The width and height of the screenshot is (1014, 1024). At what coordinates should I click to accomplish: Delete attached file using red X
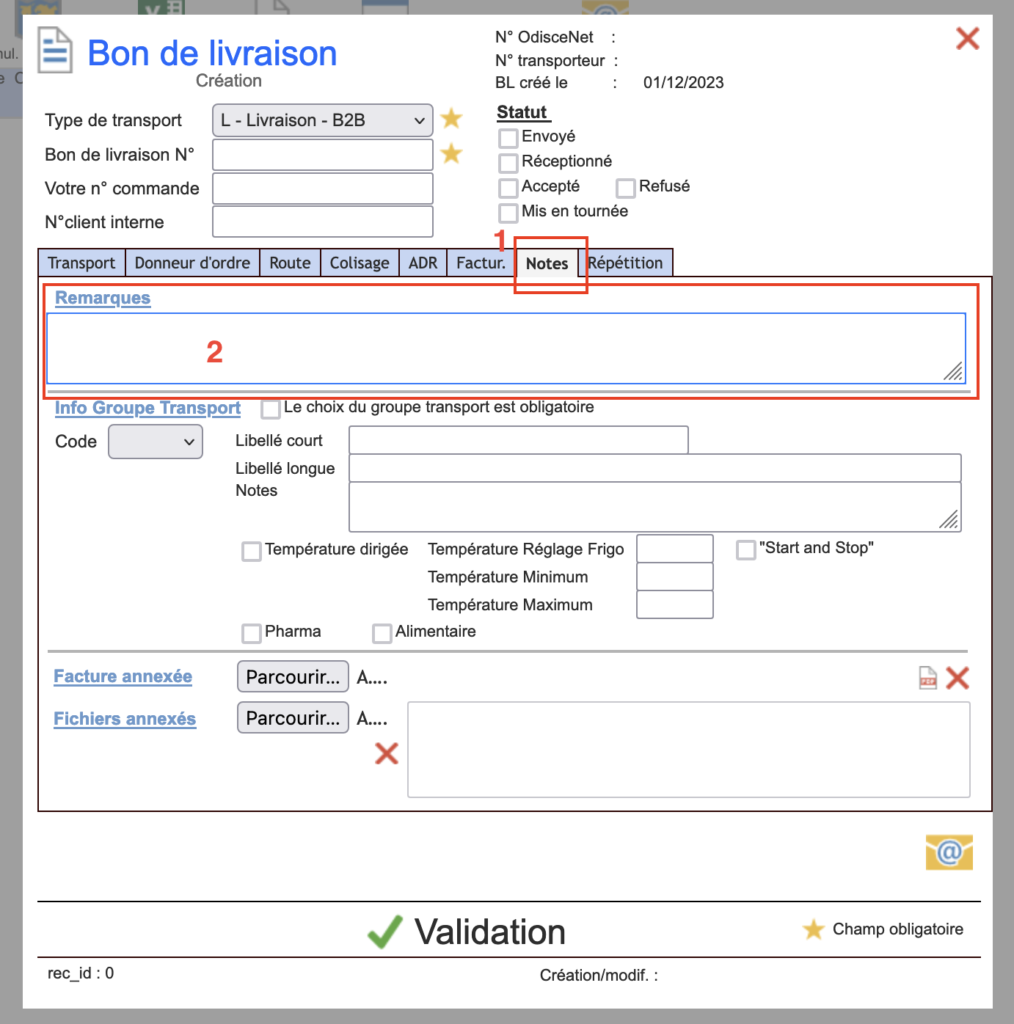pos(386,753)
